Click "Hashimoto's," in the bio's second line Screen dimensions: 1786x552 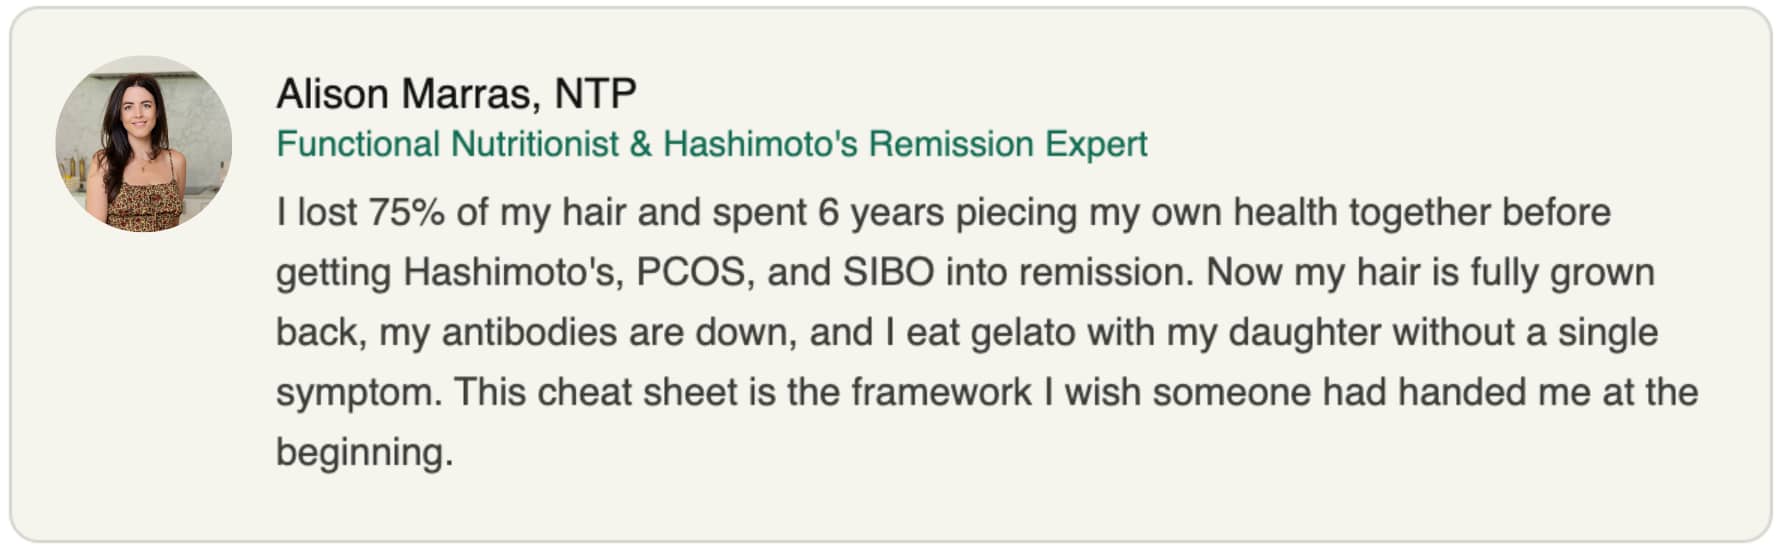[513, 272]
